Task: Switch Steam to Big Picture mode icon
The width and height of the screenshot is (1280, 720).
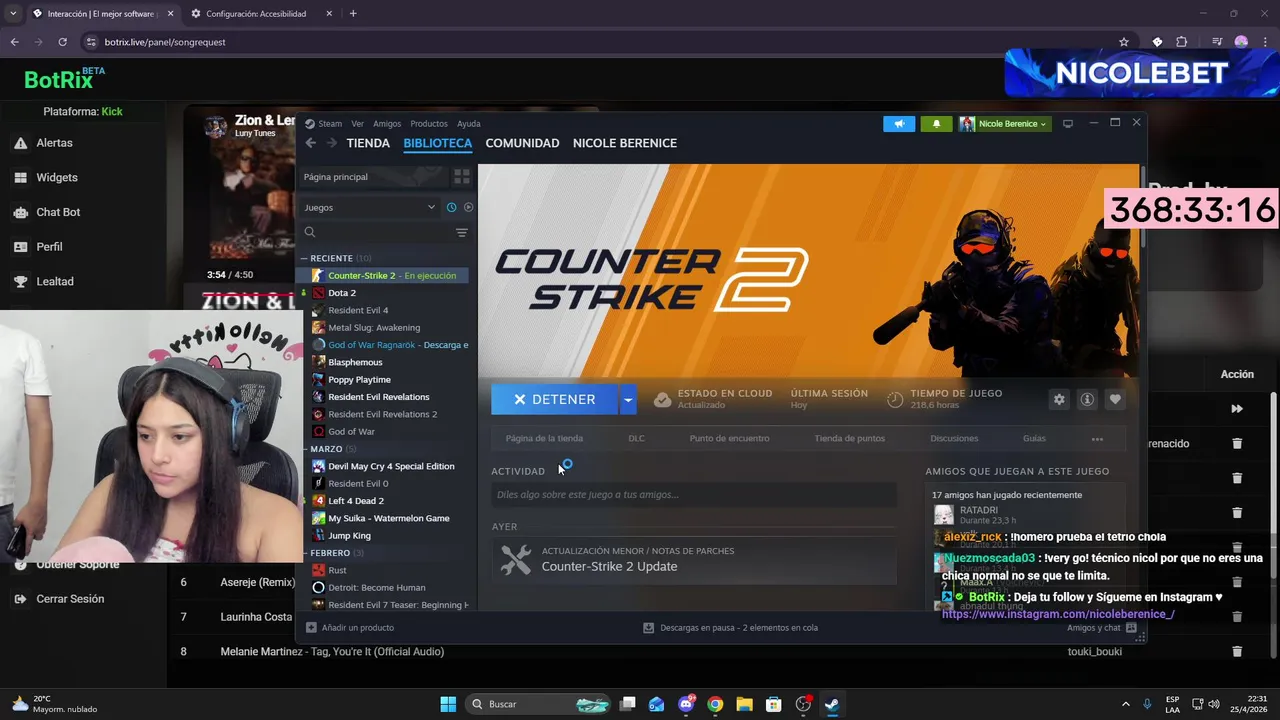Action: 1068,124
